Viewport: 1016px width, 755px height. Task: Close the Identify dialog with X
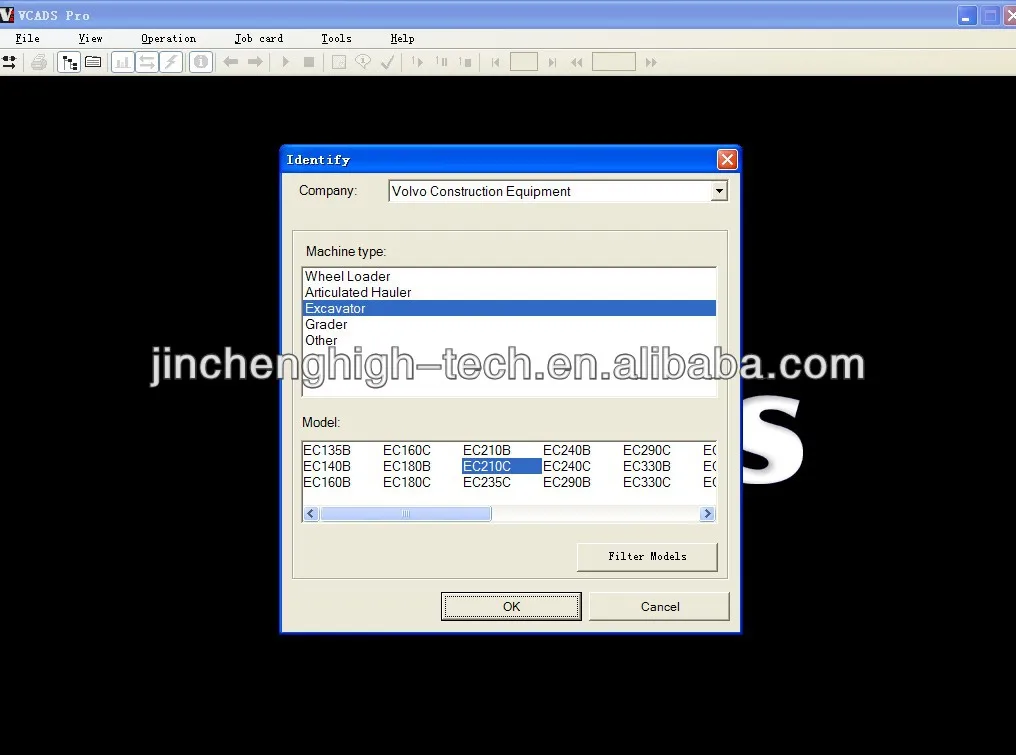click(x=727, y=159)
